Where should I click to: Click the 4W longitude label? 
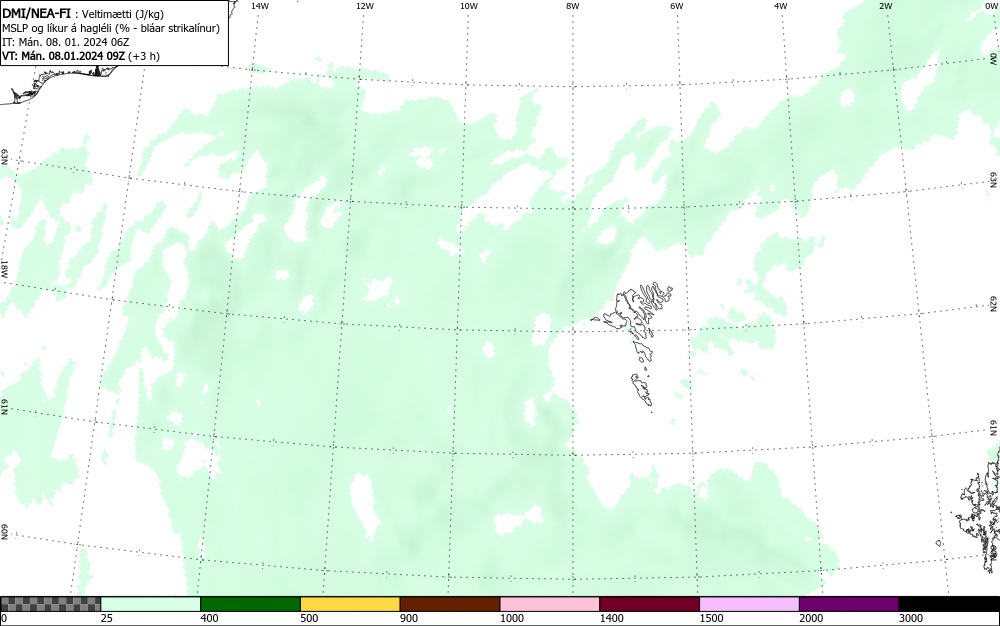tap(781, 6)
